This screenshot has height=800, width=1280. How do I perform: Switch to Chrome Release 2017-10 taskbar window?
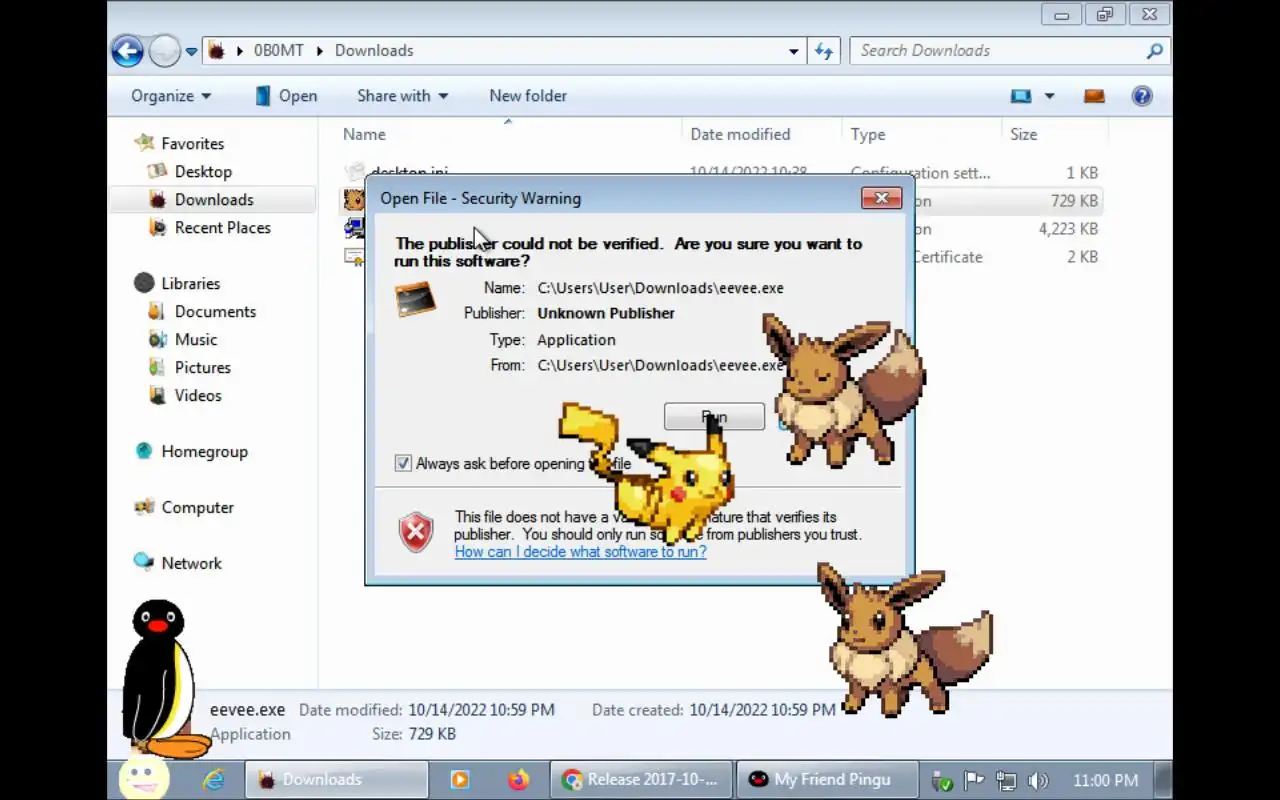tap(641, 780)
